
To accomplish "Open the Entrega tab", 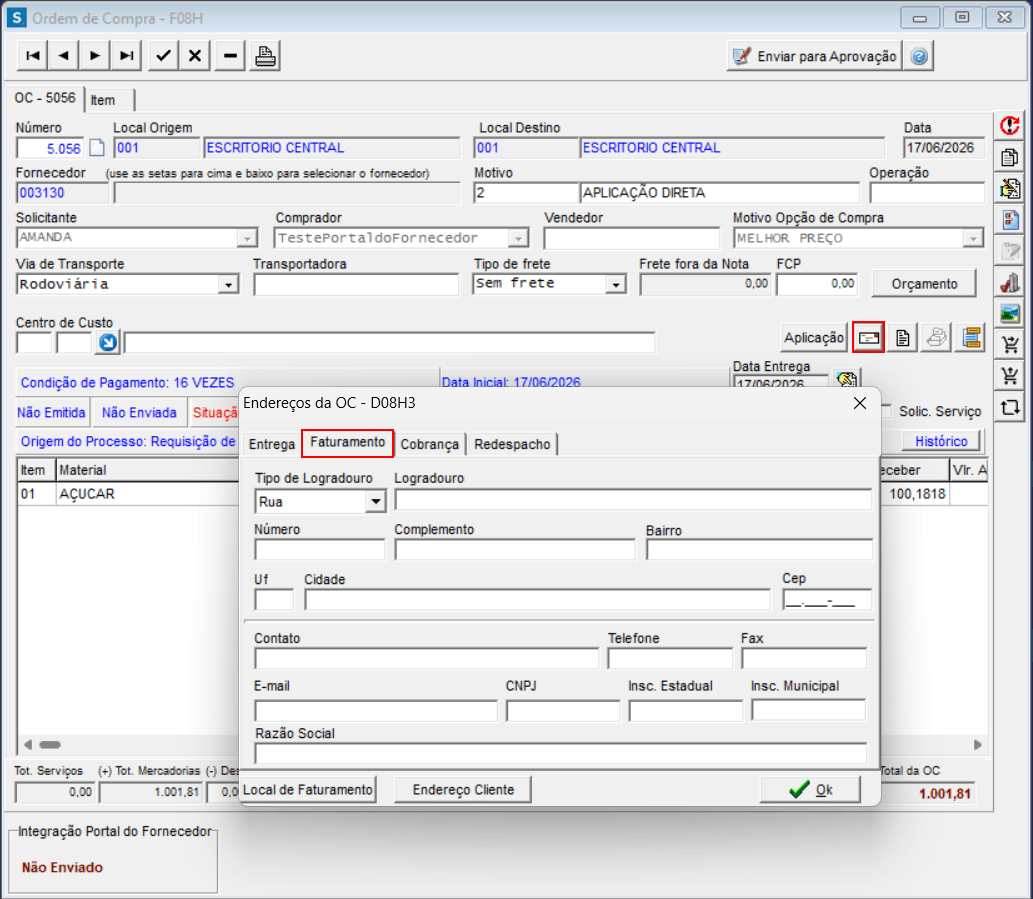I will click(x=271, y=445).
